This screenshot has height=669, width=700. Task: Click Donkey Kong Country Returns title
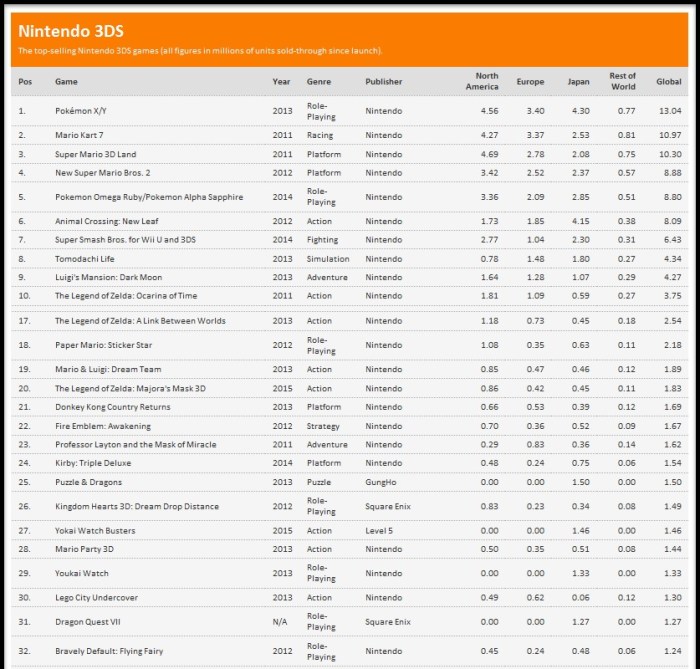point(112,407)
